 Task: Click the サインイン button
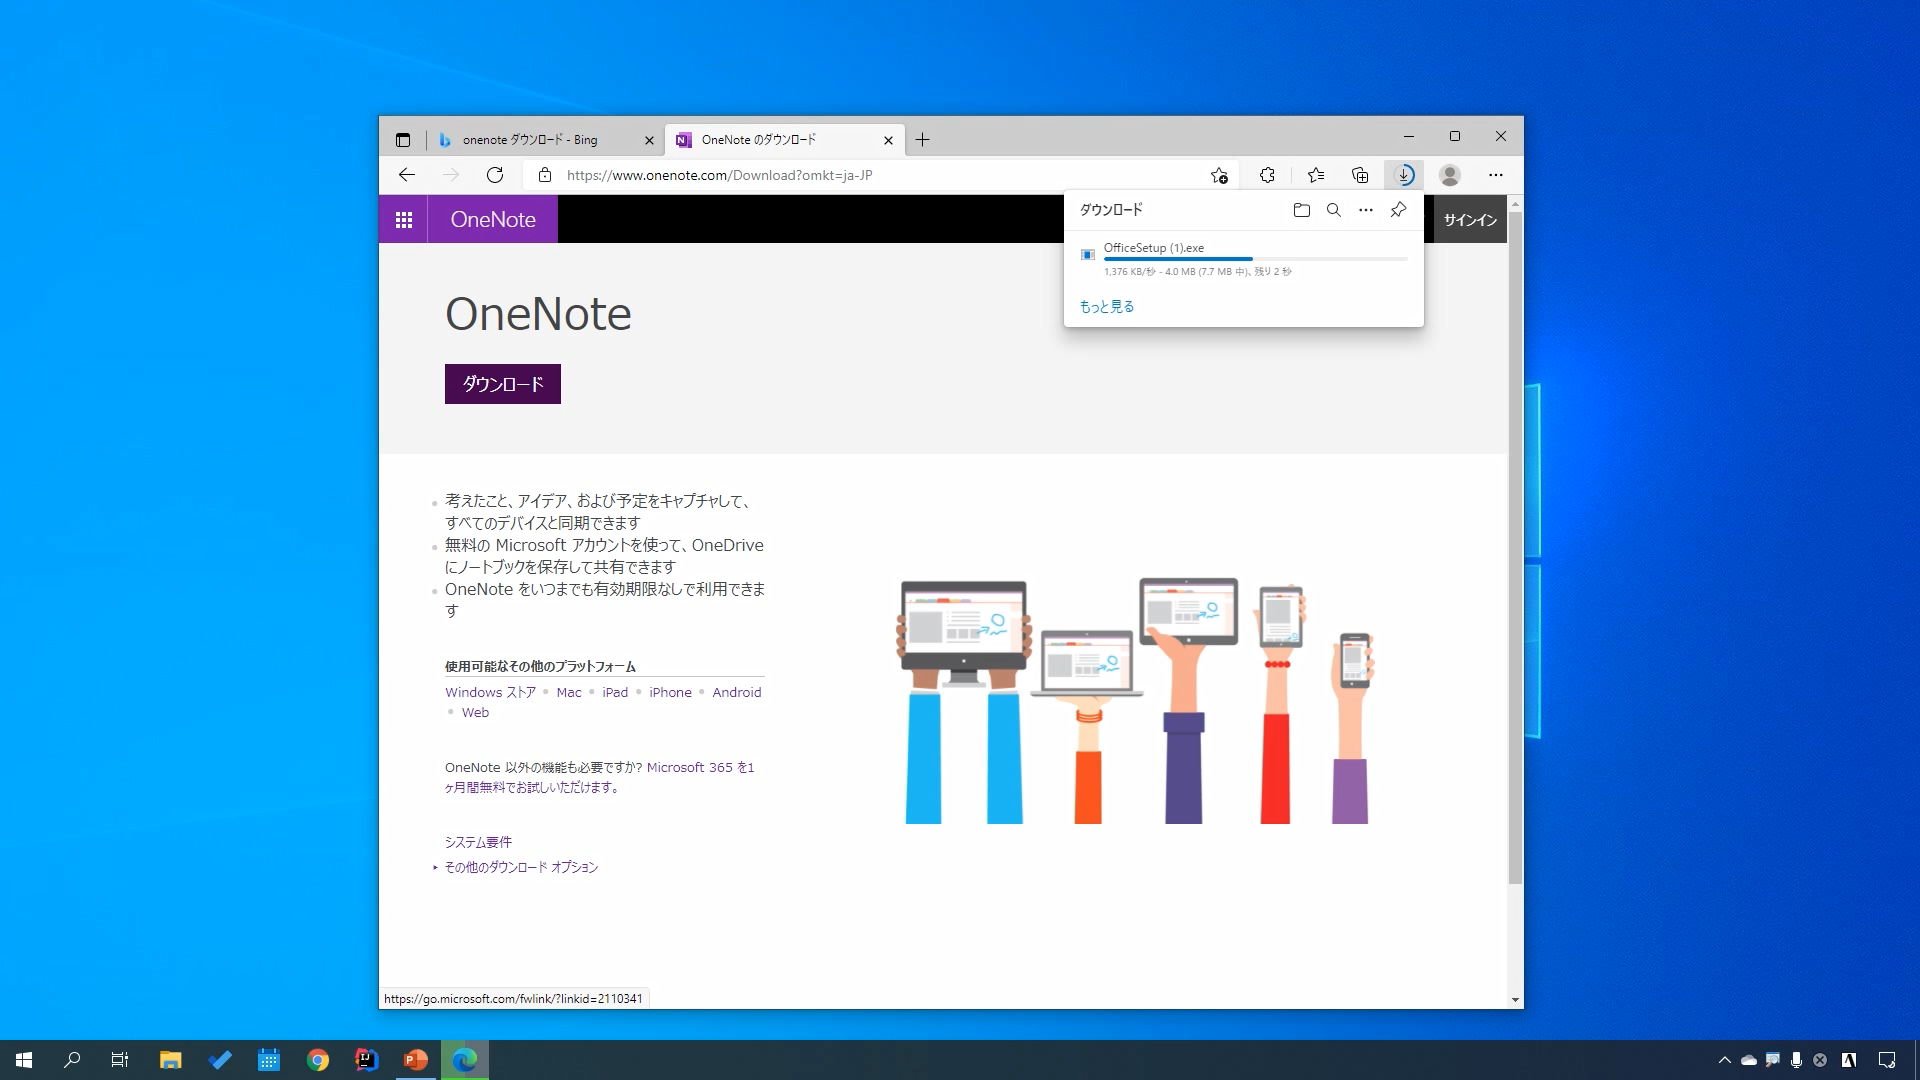[x=1470, y=220]
